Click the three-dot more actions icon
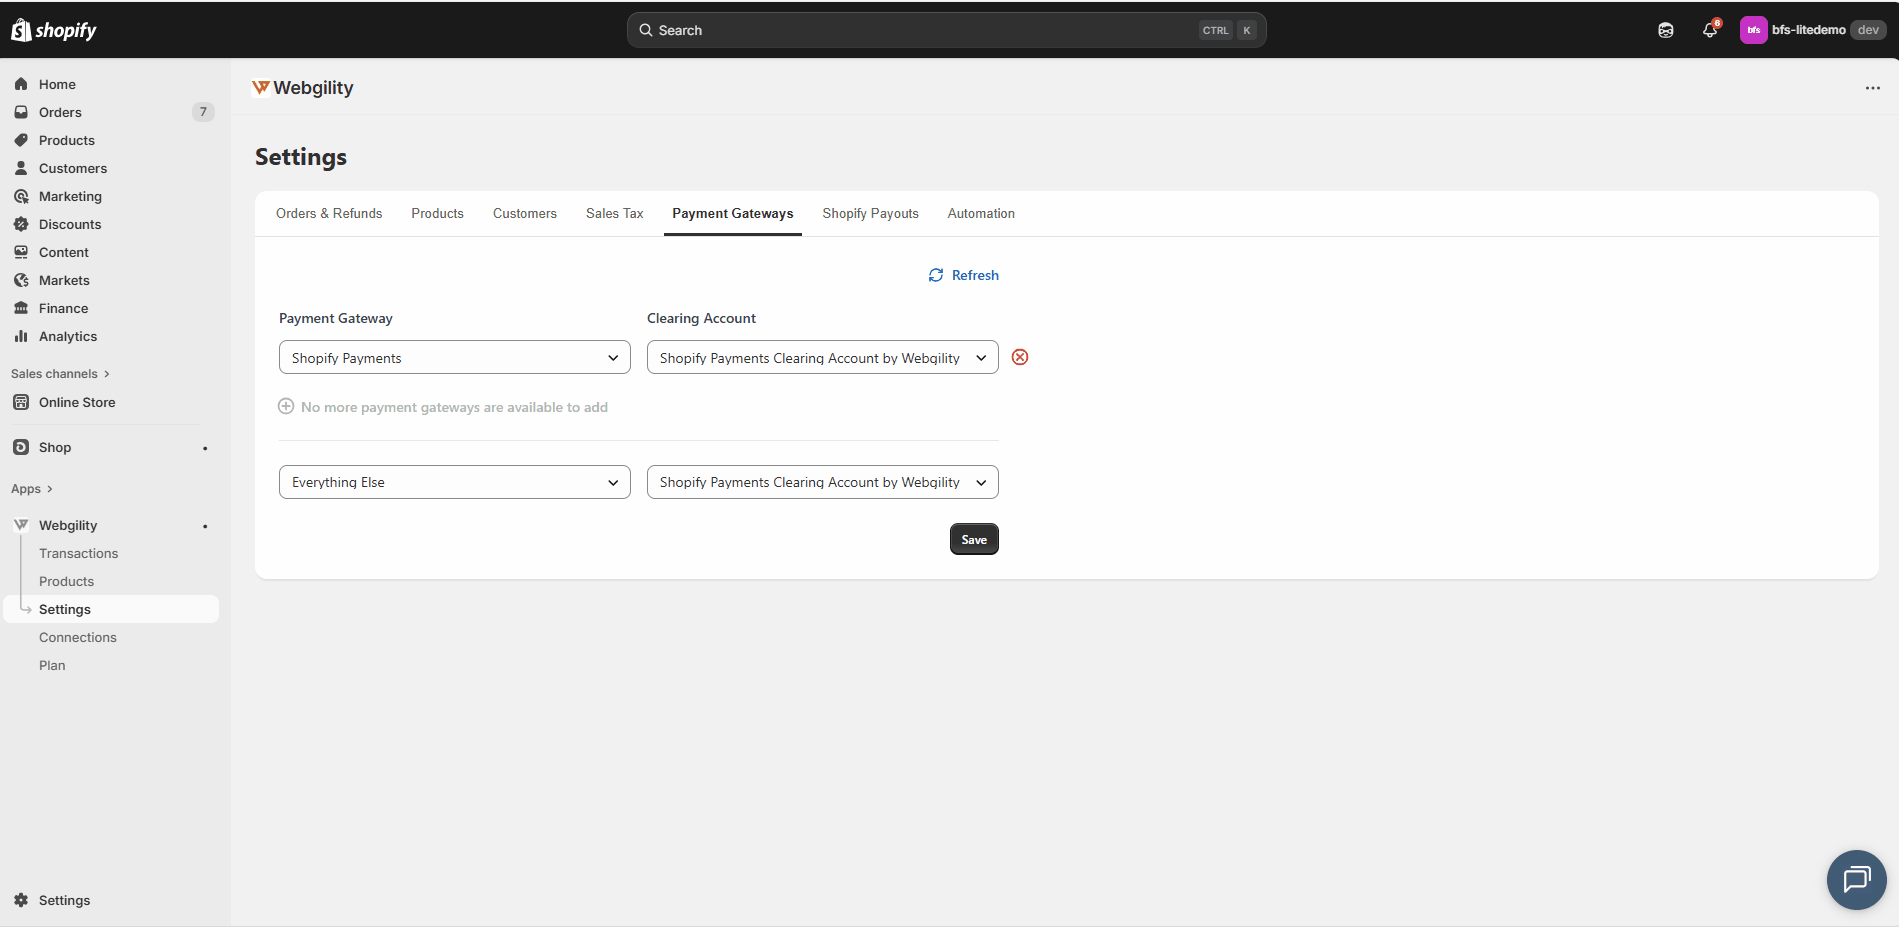The height and width of the screenshot is (927, 1899). point(1872,88)
